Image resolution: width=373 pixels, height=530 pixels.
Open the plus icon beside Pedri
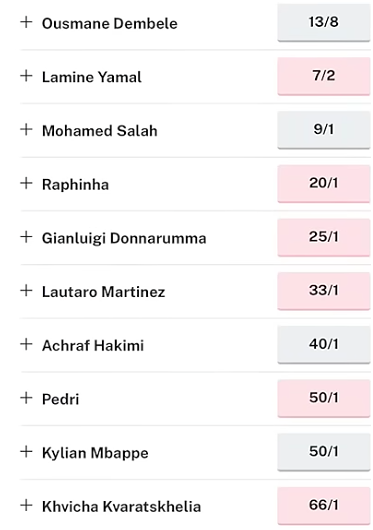pos(26,398)
